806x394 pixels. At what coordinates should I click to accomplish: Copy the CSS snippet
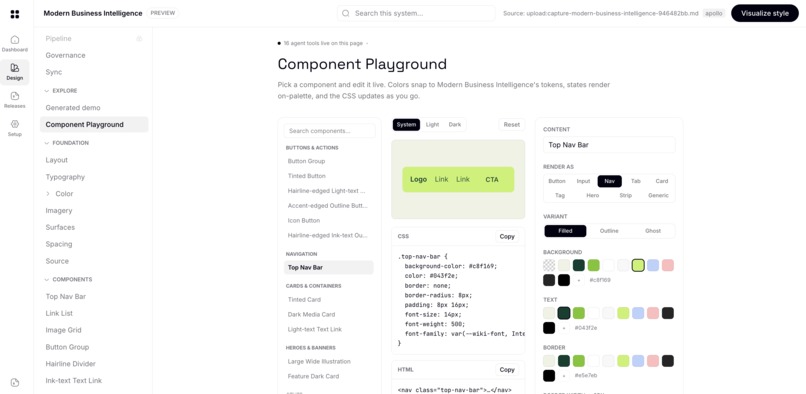pos(507,237)
